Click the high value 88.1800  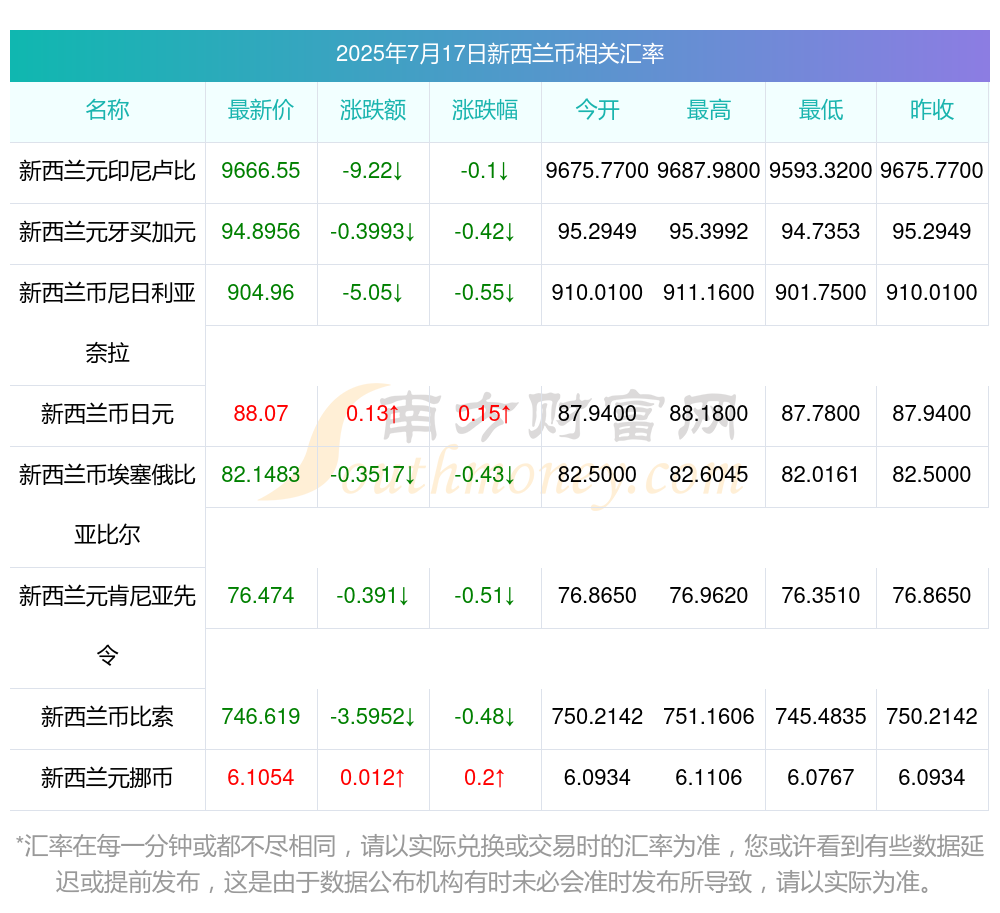coord(709,414)
